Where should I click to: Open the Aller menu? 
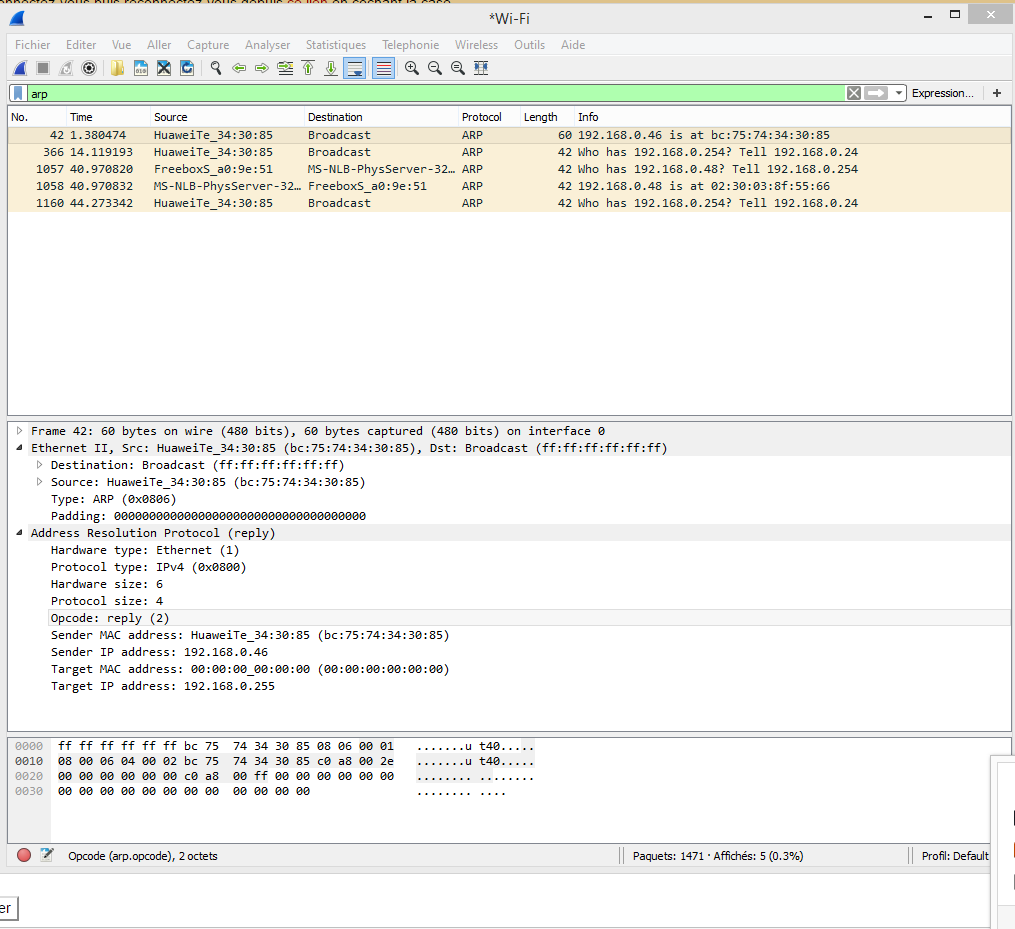[159, 45]
